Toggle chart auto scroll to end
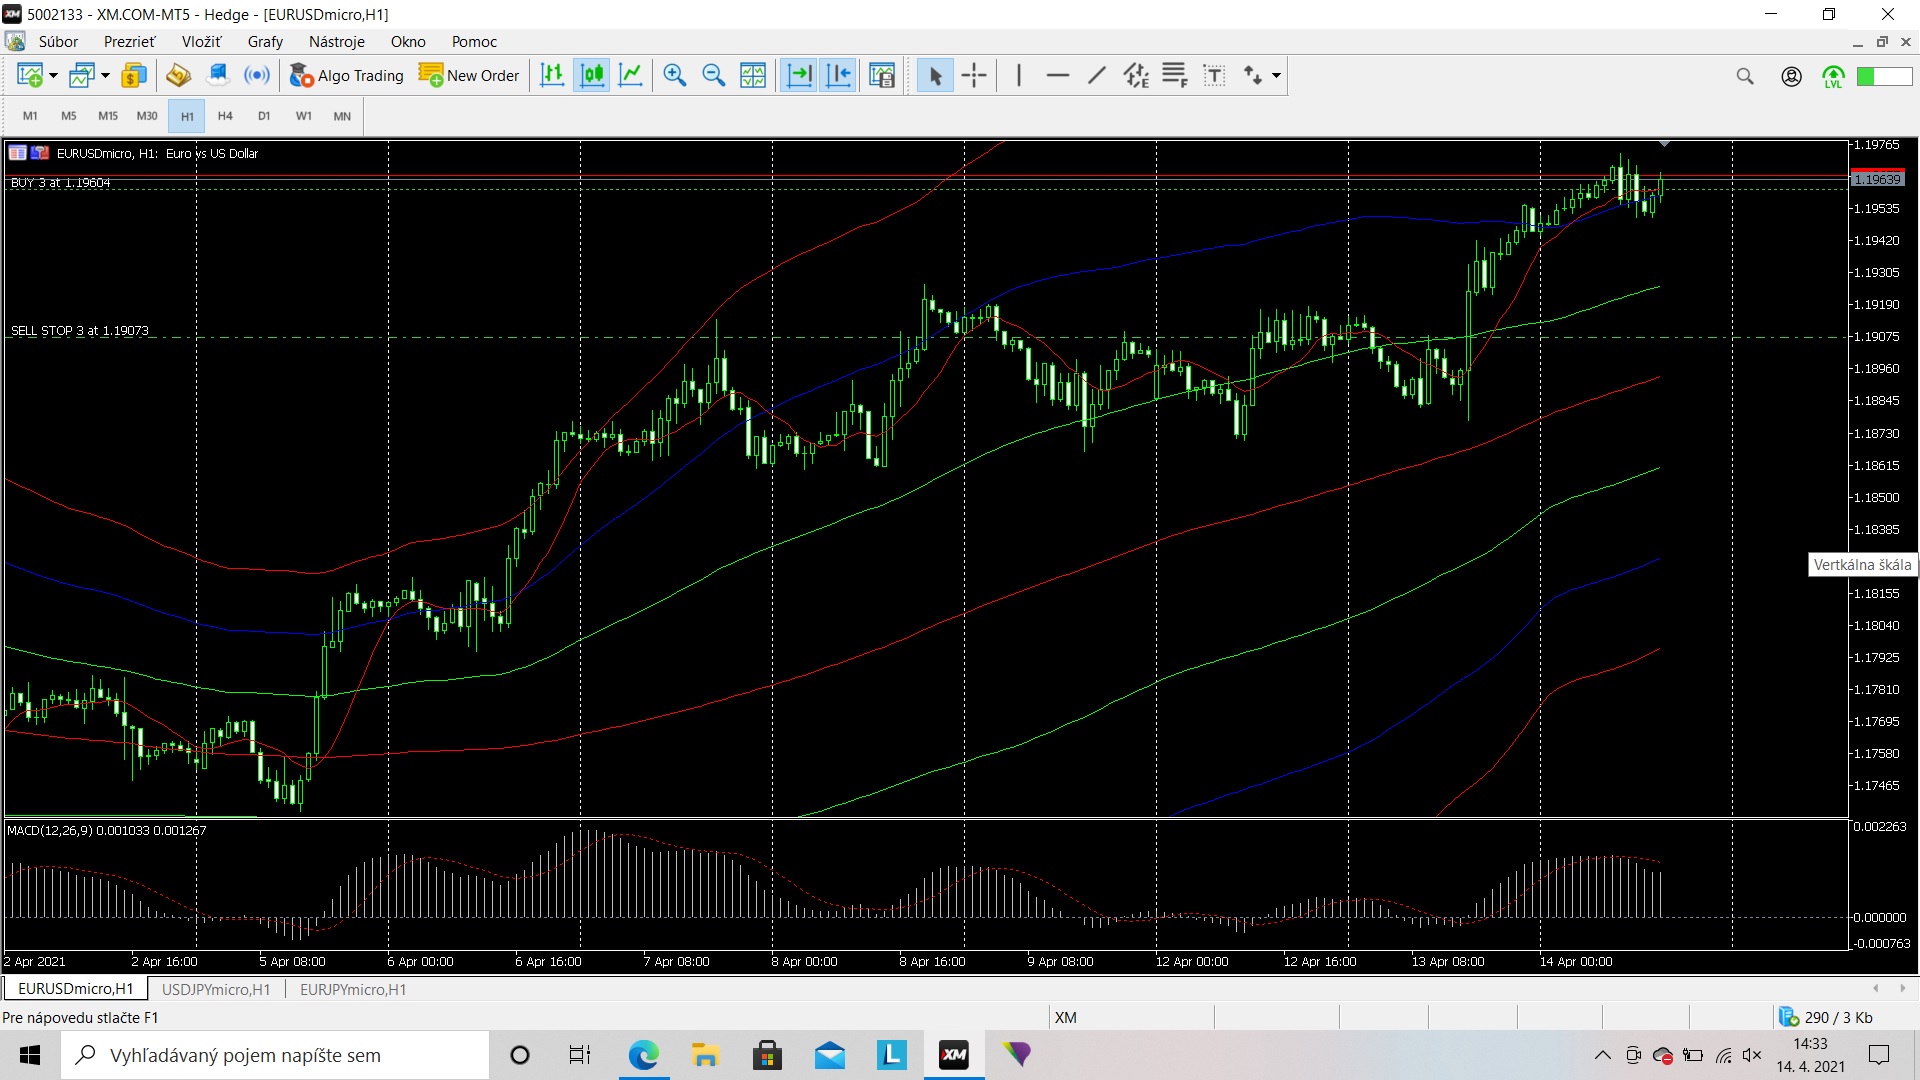Screen dimensions: 1920x1080 point(799,75)
